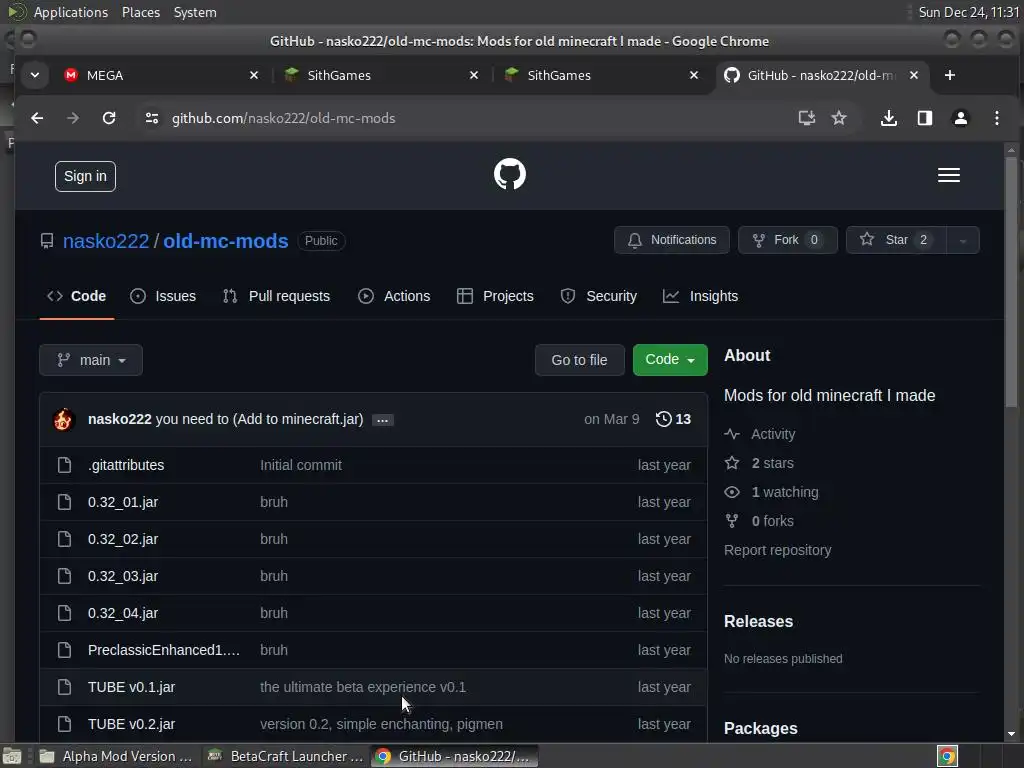The width and height of the screenshot is (1024, 768).
Task: Open Chrome downloads icon
Action: (x=888, y=118)
